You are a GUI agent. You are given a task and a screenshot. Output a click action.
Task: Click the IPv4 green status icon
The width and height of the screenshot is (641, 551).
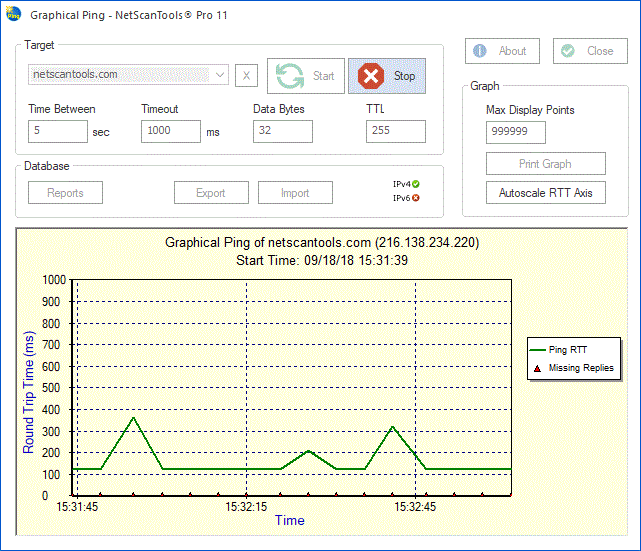(x=415, y=184)
